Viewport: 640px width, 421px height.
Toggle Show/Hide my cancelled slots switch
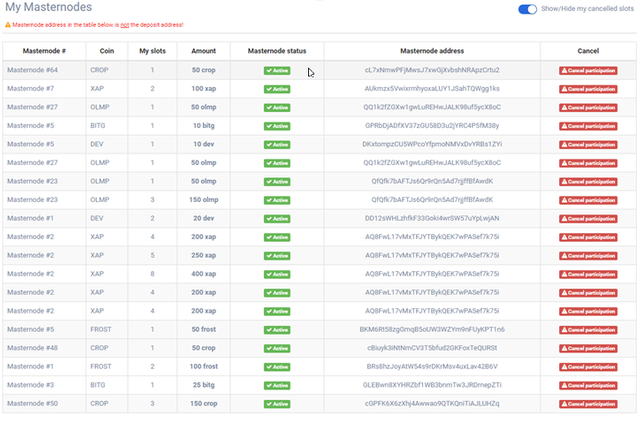coord(527,9)
